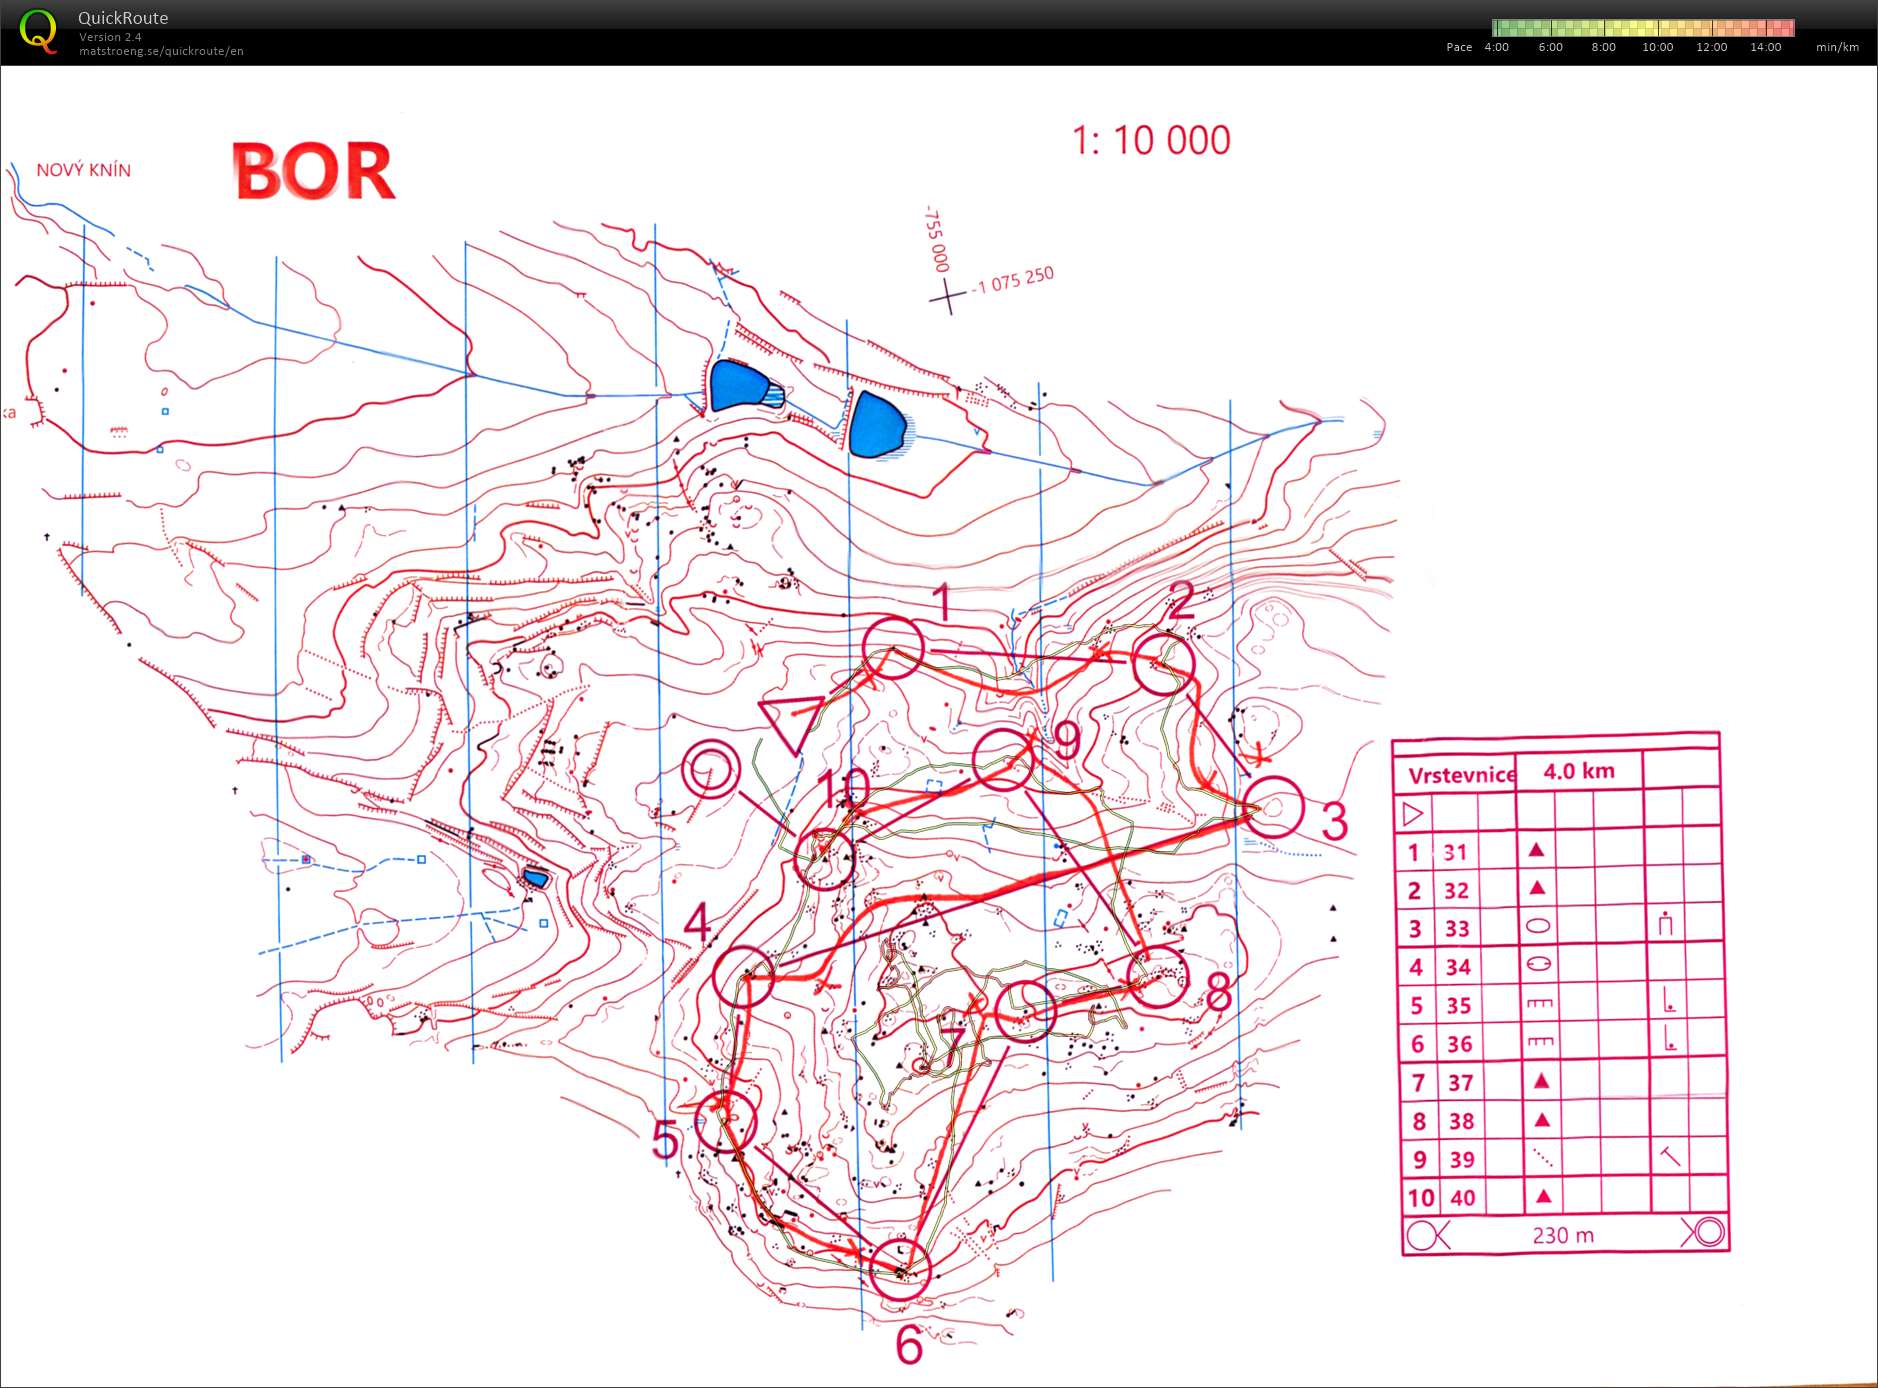Click the boulder symbol in row 40
This screenshot has width=1878, height=1388.
pos(1543,1195)
